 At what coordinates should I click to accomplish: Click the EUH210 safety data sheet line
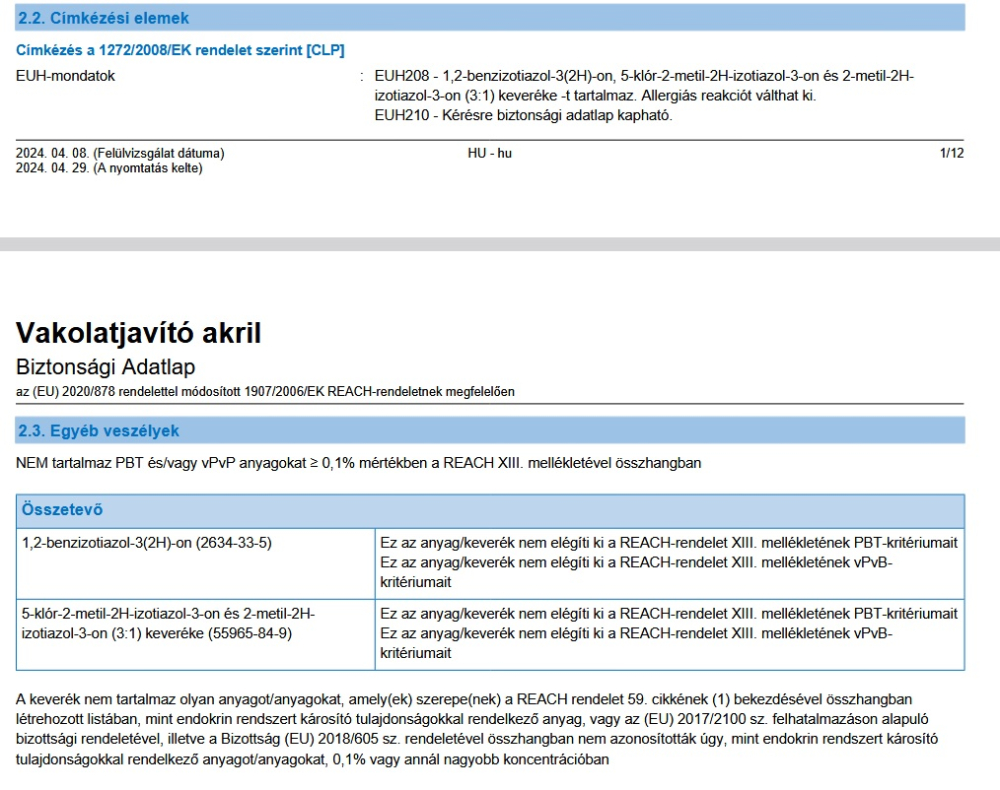pyautogui.click(x=523, y=115)
